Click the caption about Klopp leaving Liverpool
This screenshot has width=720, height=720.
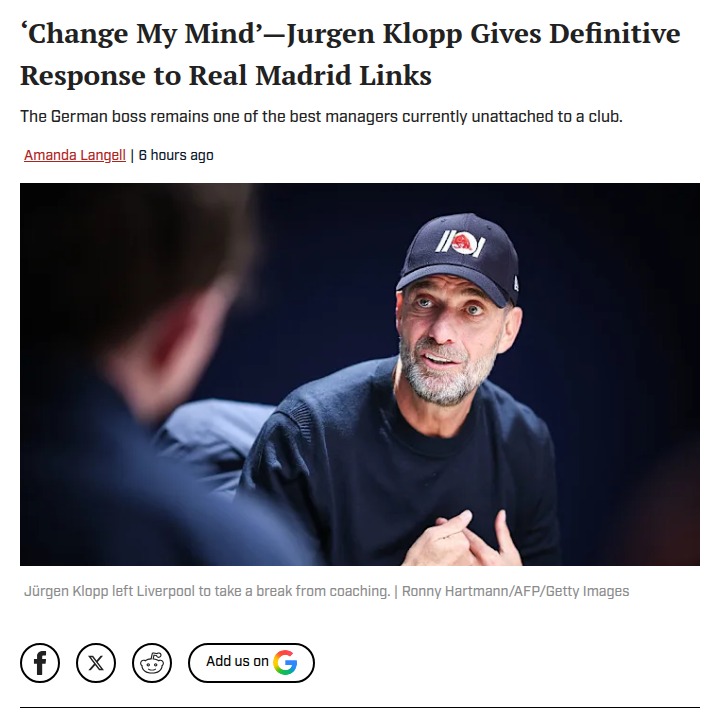[207, 591]
